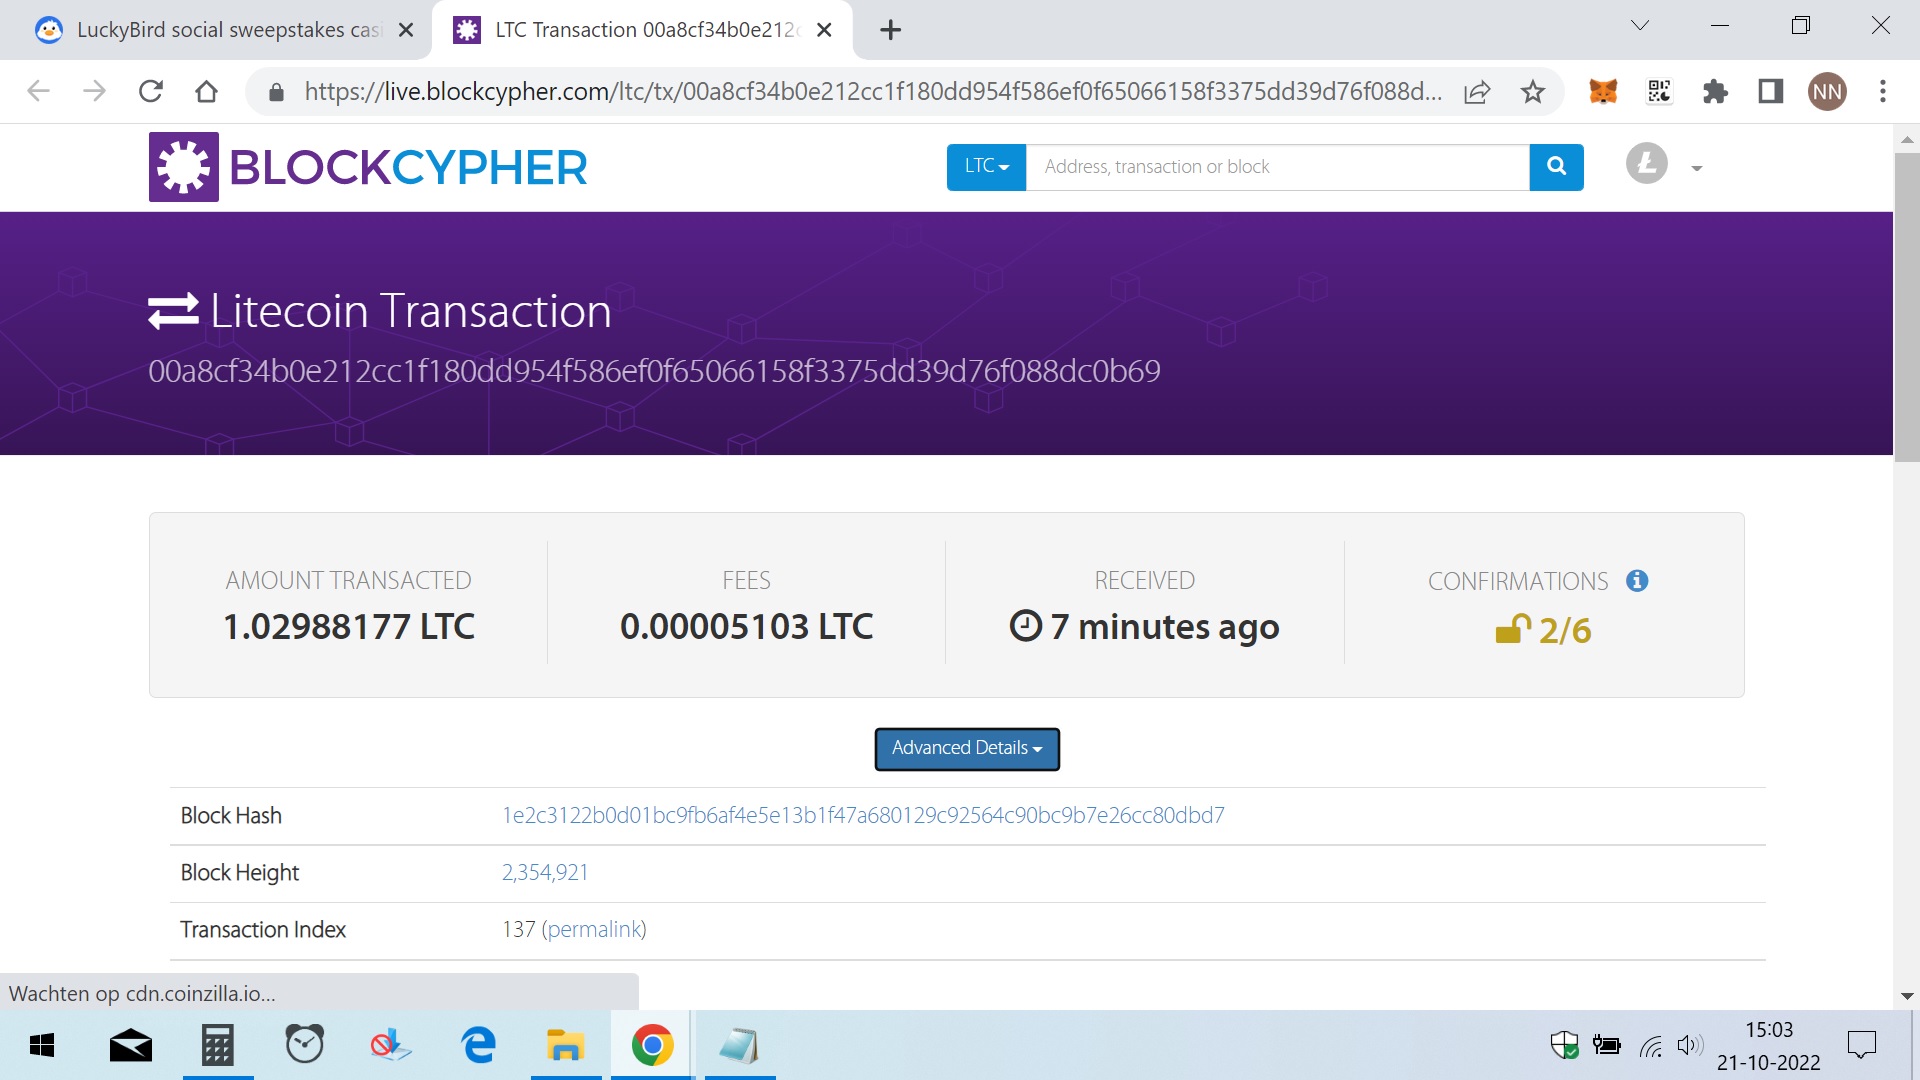Expand the Advanced Details dropdown button
This screenshot has height=1080, width=1920.
pos(967,748)
